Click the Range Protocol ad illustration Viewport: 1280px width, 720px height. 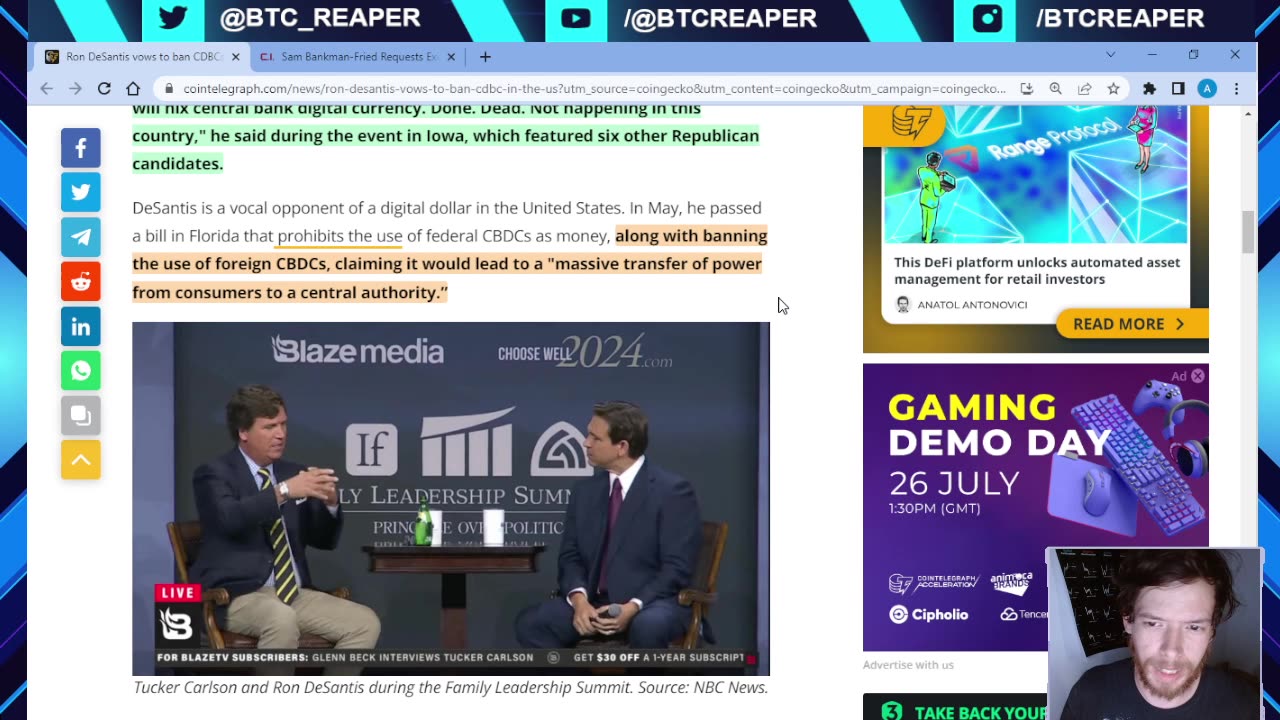pos(1035,175)
